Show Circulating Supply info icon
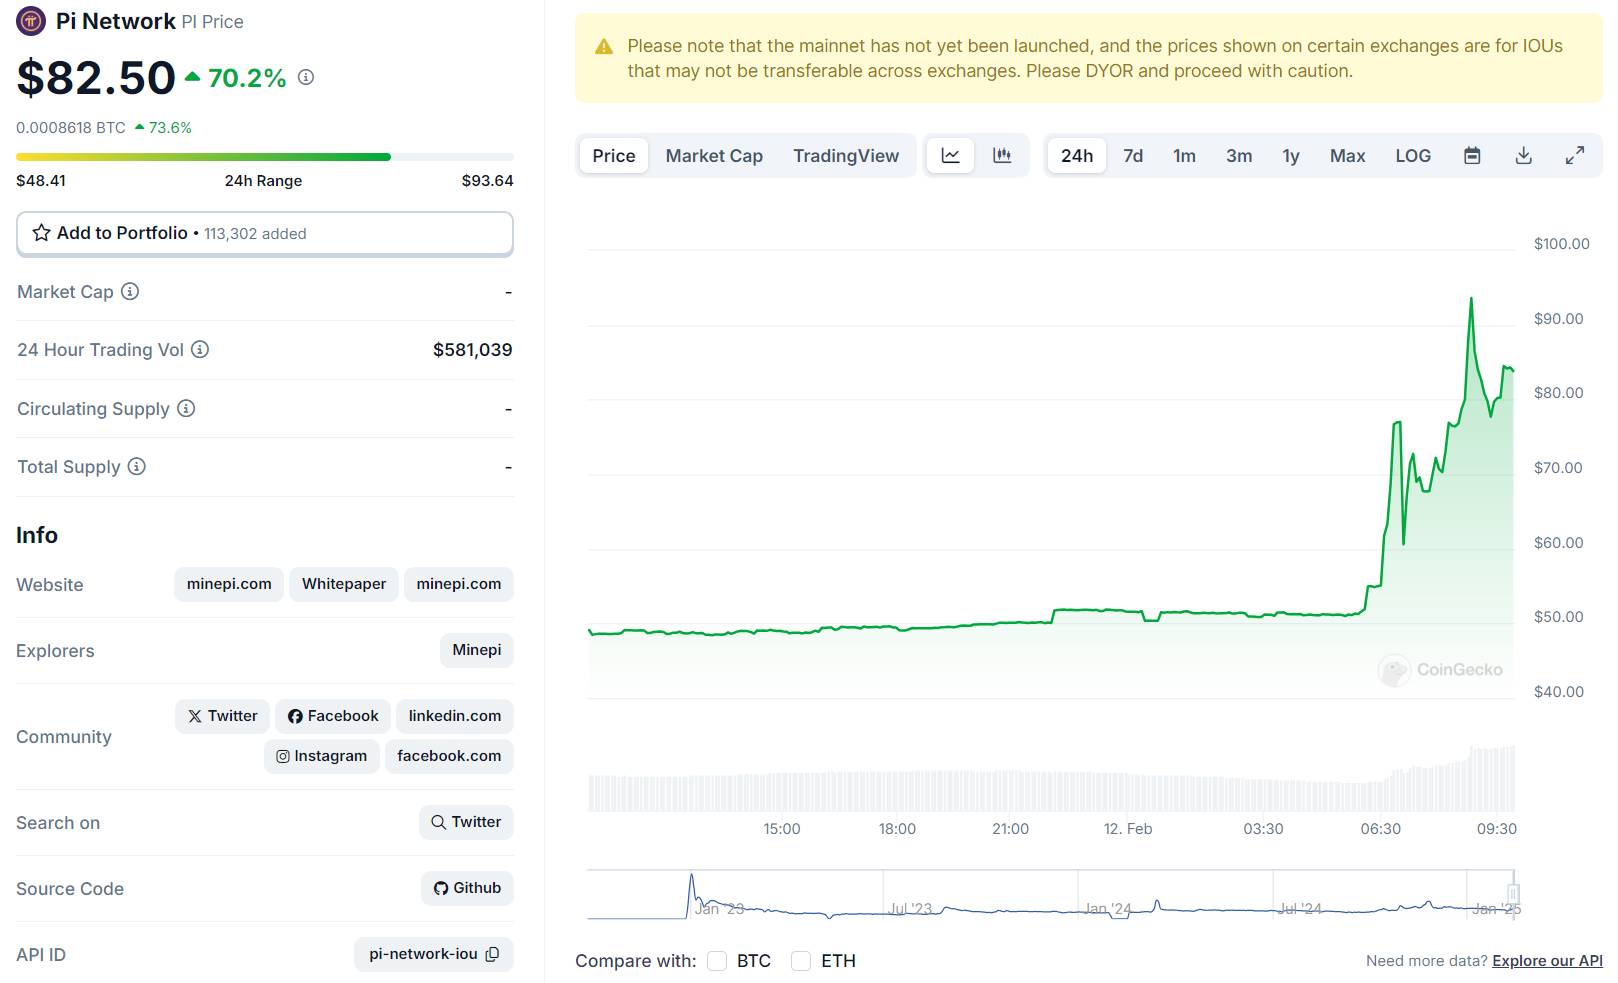 point(186,408)
